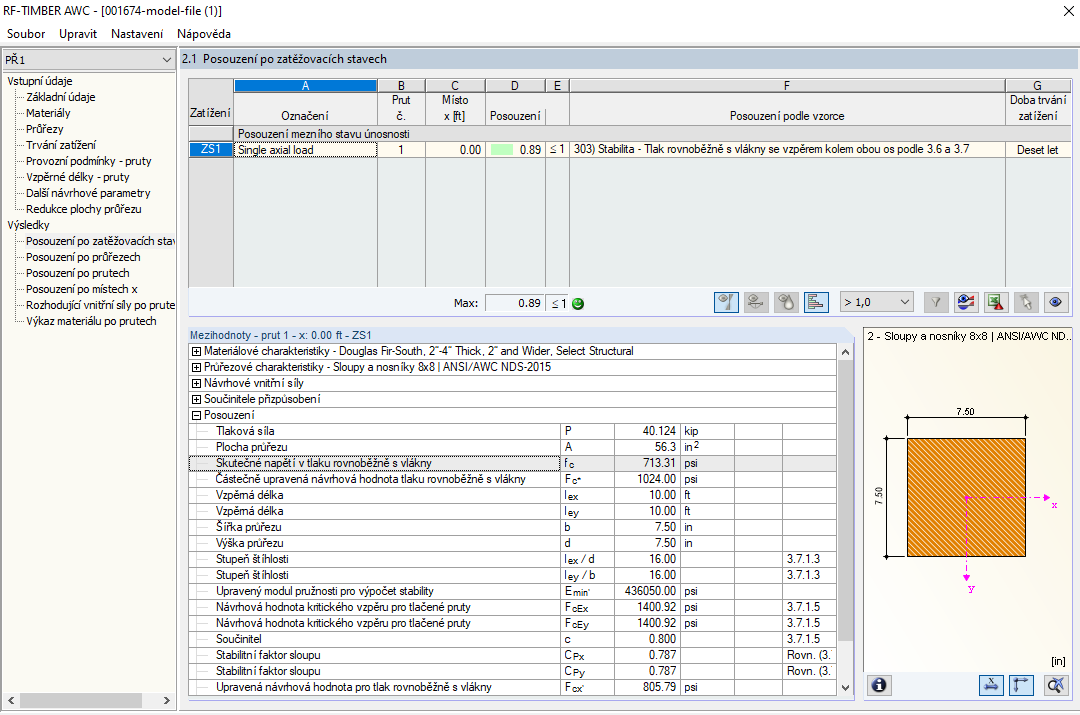Open cross-section info with the i button

click(879, 685)
